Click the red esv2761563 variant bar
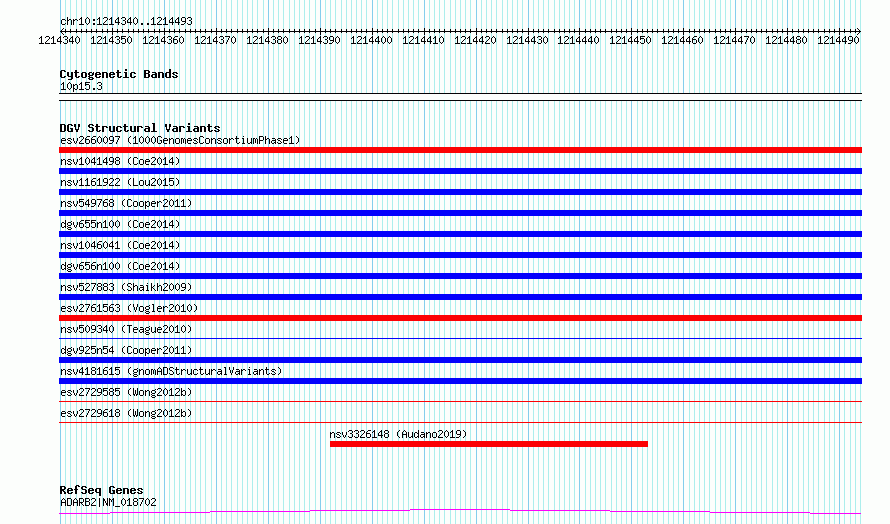Viewport: 890px width, 524px height. point(460,318)
